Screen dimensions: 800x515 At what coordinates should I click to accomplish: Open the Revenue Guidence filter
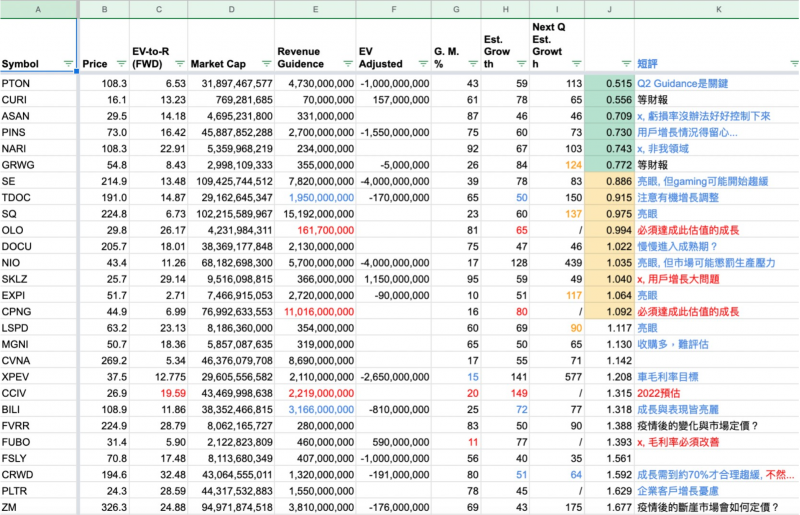click(348, 64)
